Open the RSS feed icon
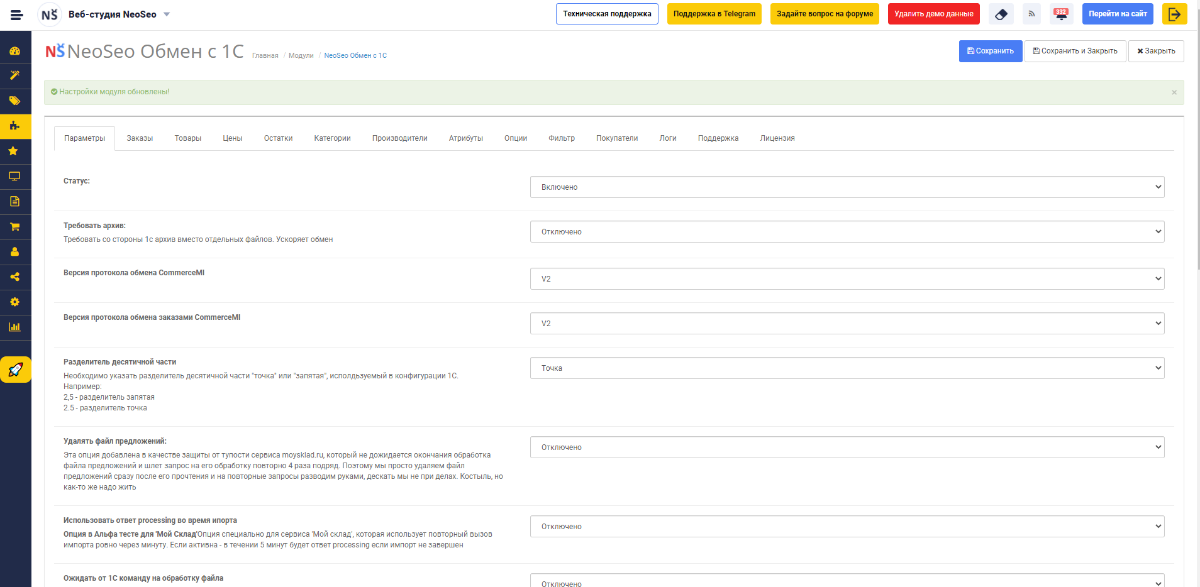 pyautogui.click(x=1031, y=14)
